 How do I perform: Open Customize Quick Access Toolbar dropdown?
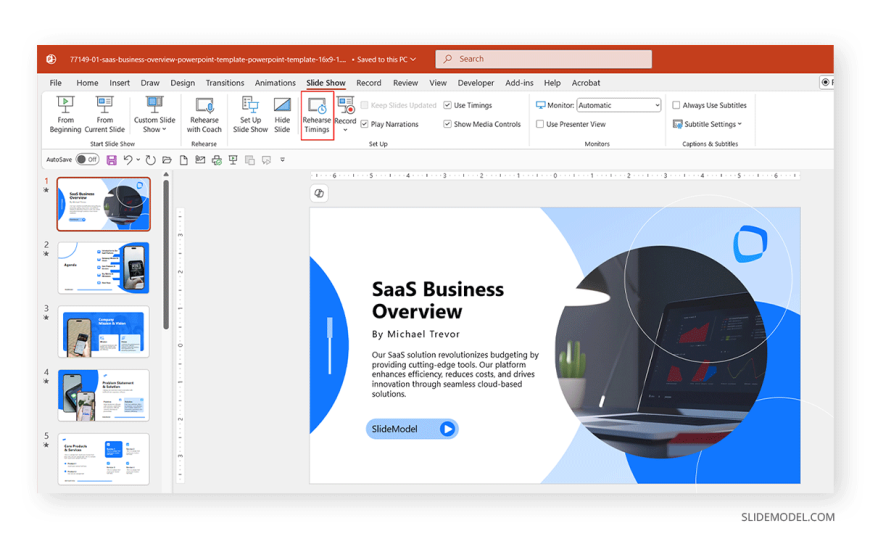(x=282, y=160)
